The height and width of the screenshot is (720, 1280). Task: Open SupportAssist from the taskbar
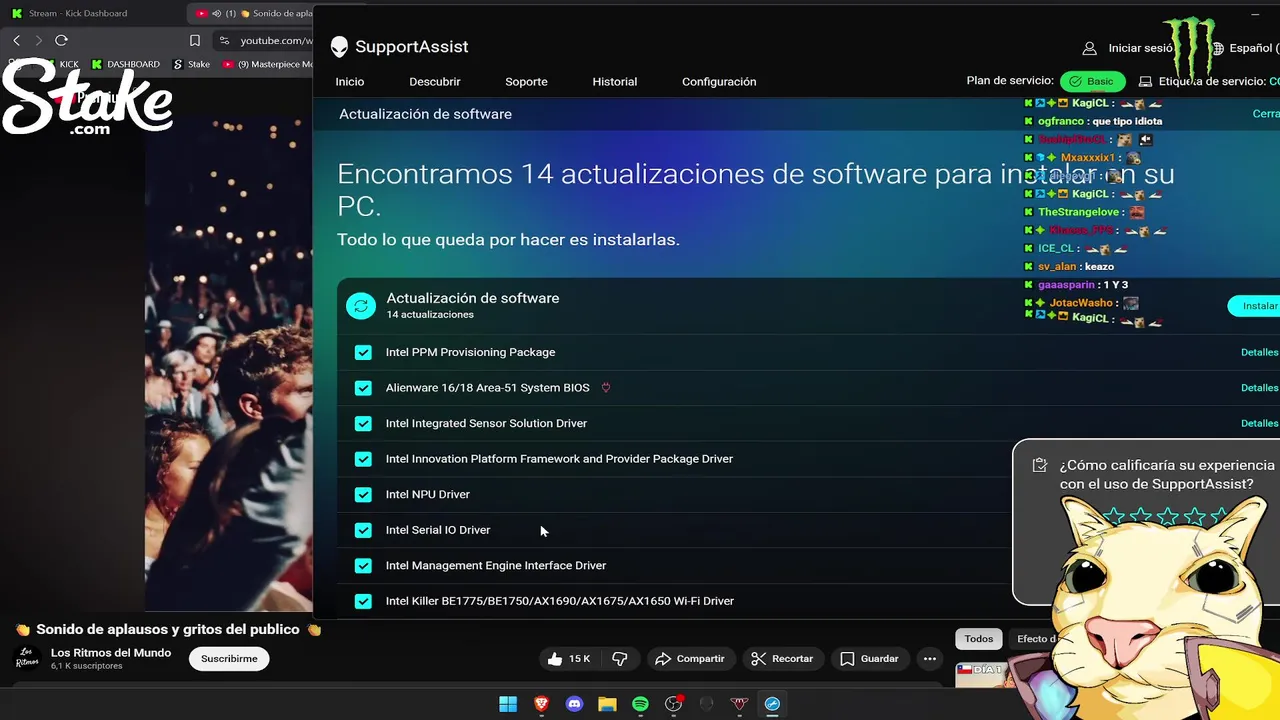click(772, 704)
